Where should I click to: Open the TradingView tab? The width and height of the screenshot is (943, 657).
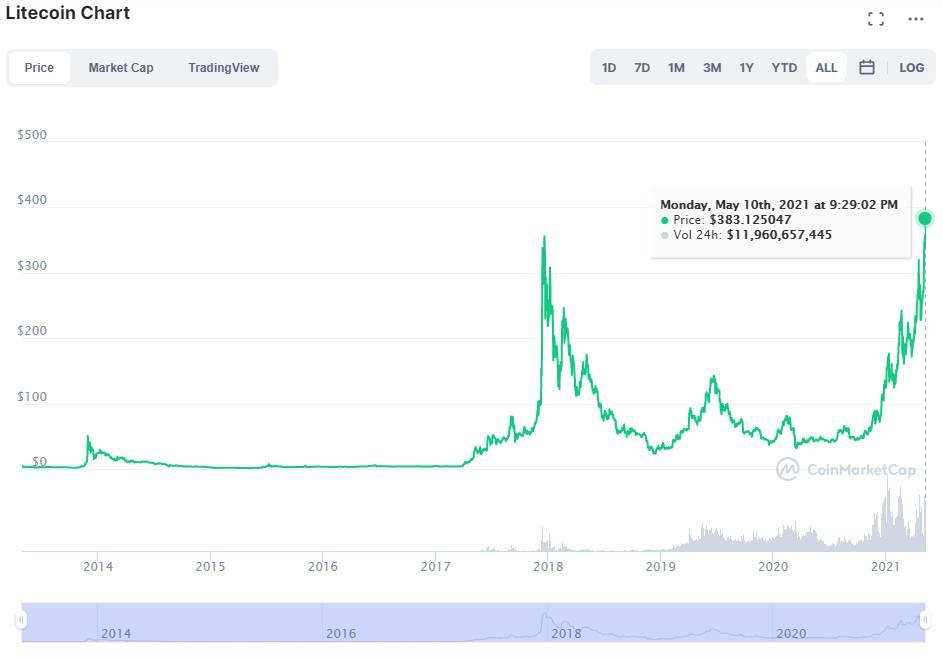(223, 68)
